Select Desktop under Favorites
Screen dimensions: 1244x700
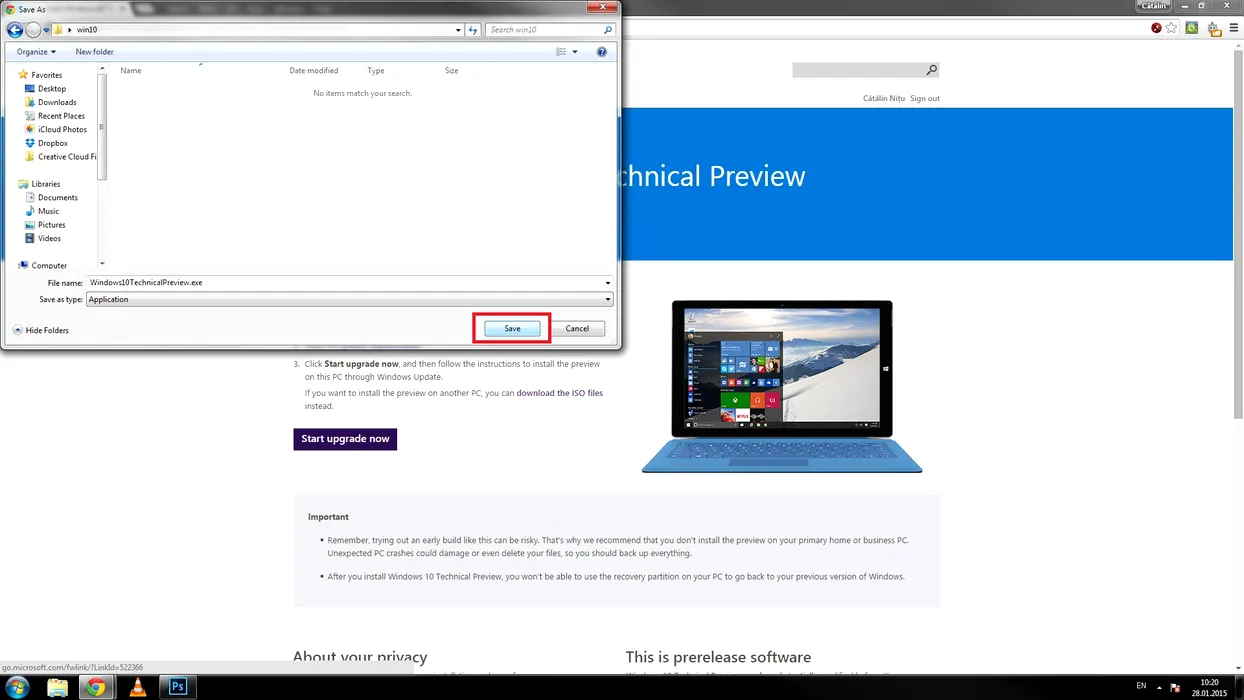51,89
